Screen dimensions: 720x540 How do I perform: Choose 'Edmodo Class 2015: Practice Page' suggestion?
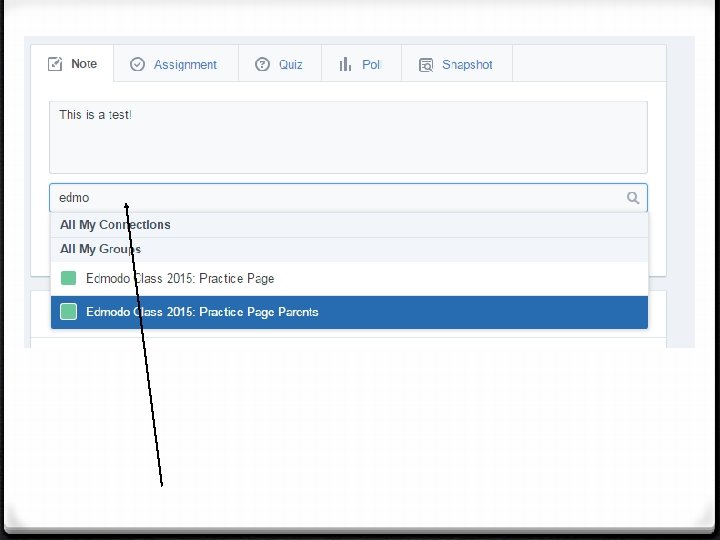(x=349, y=279)
